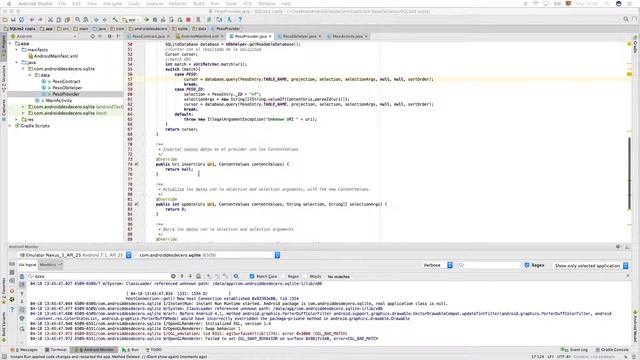Click the Find magnifier icon in toolbar
The image size is (640, 360).
[77, 20]
